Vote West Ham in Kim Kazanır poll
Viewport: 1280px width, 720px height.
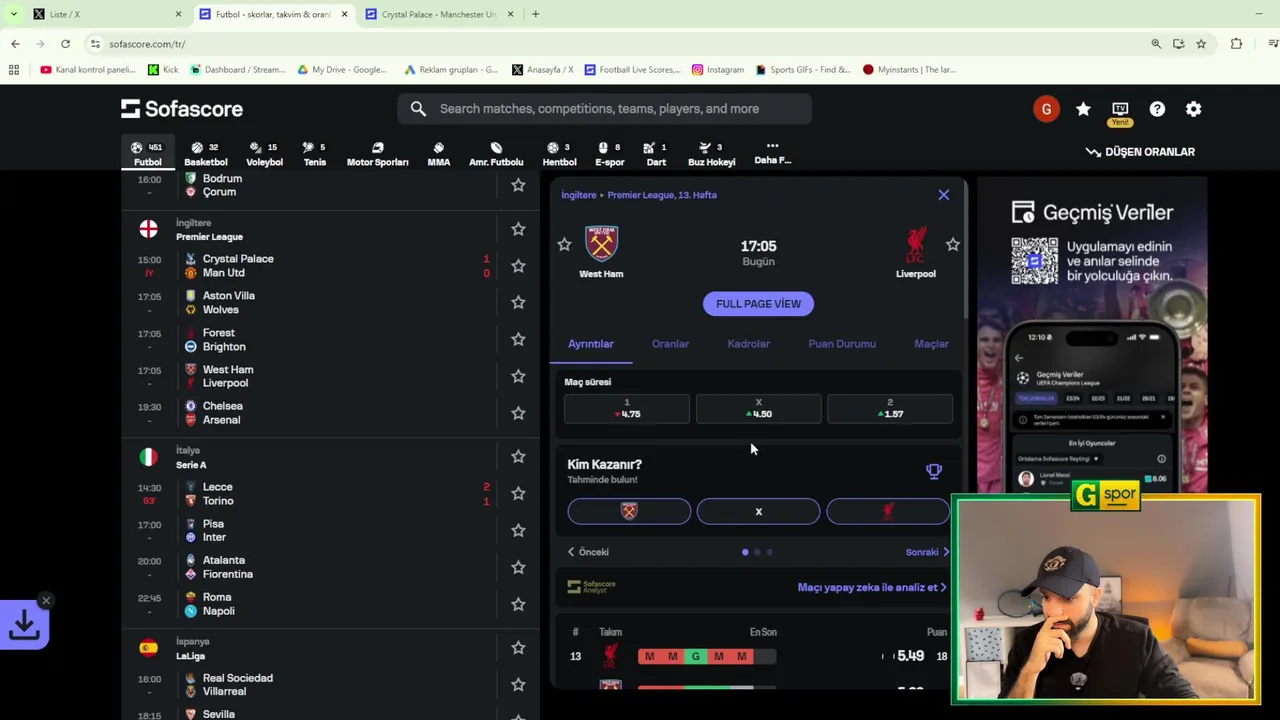point(629,512)
